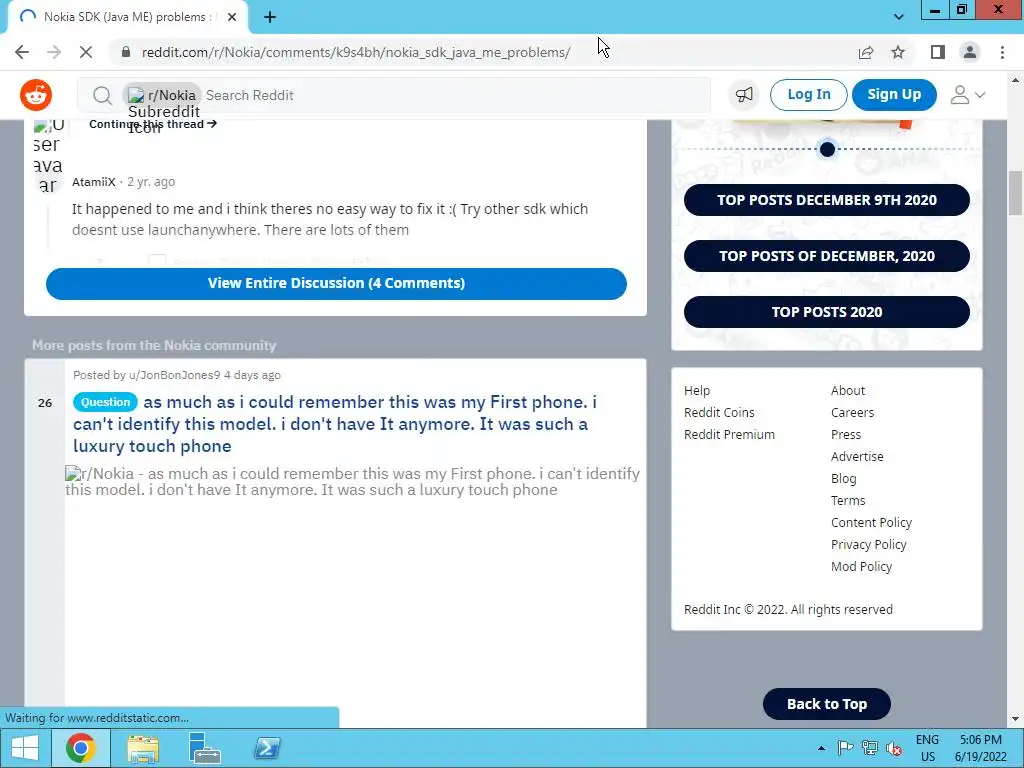
Task: Open Mod Policy link
Action: (x=861, y=567)
